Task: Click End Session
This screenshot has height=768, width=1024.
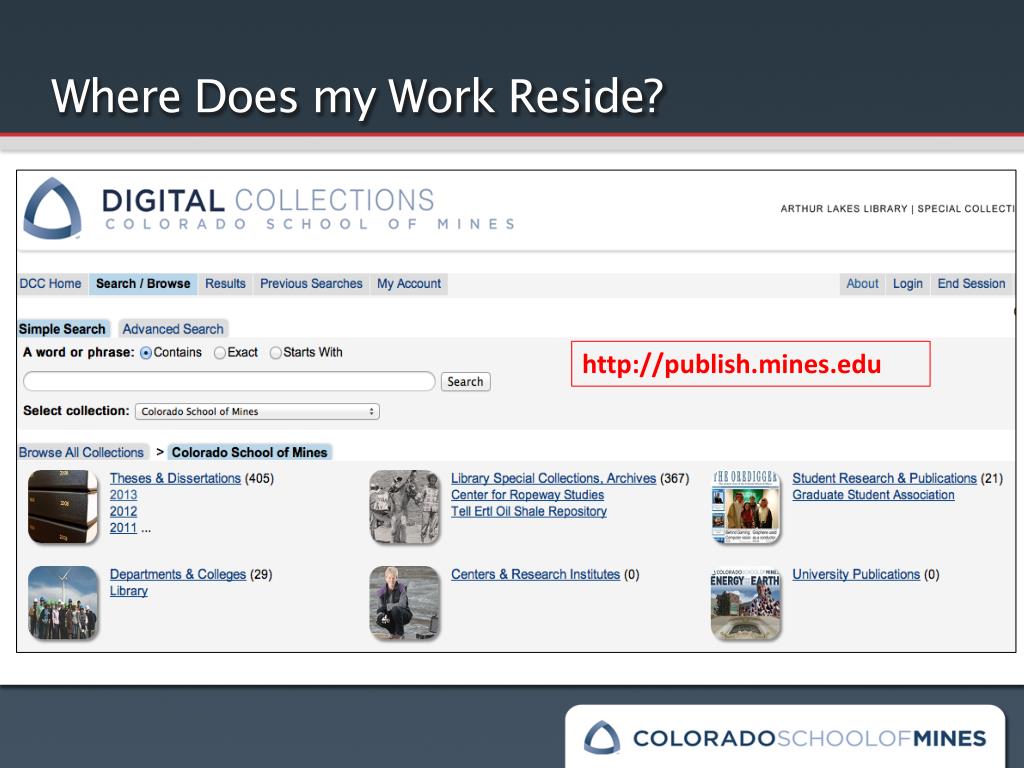Action: pos(971,283)
